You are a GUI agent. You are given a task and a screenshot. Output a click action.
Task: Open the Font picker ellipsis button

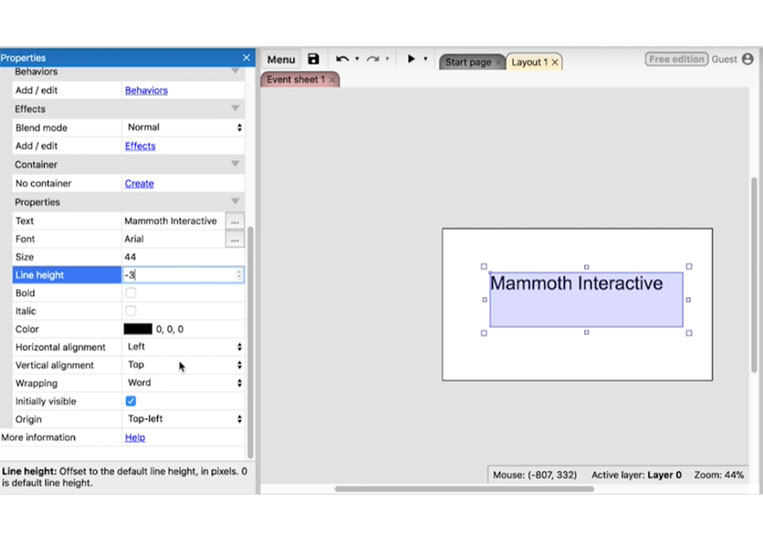(x=235, y=239)
